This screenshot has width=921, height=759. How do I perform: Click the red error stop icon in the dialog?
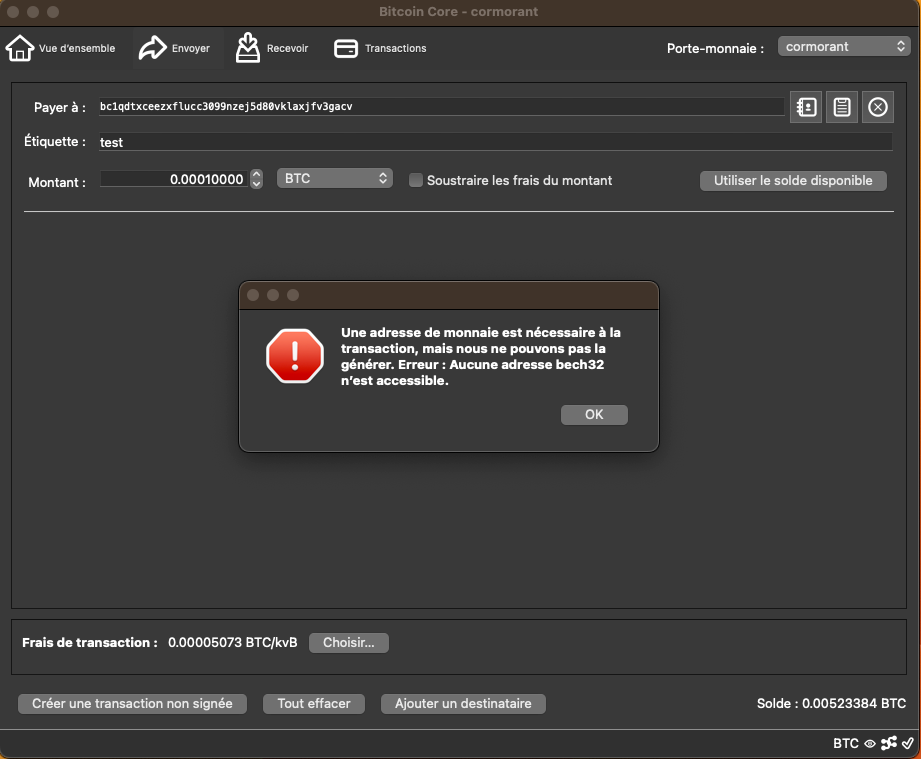[x=295, y=356]
